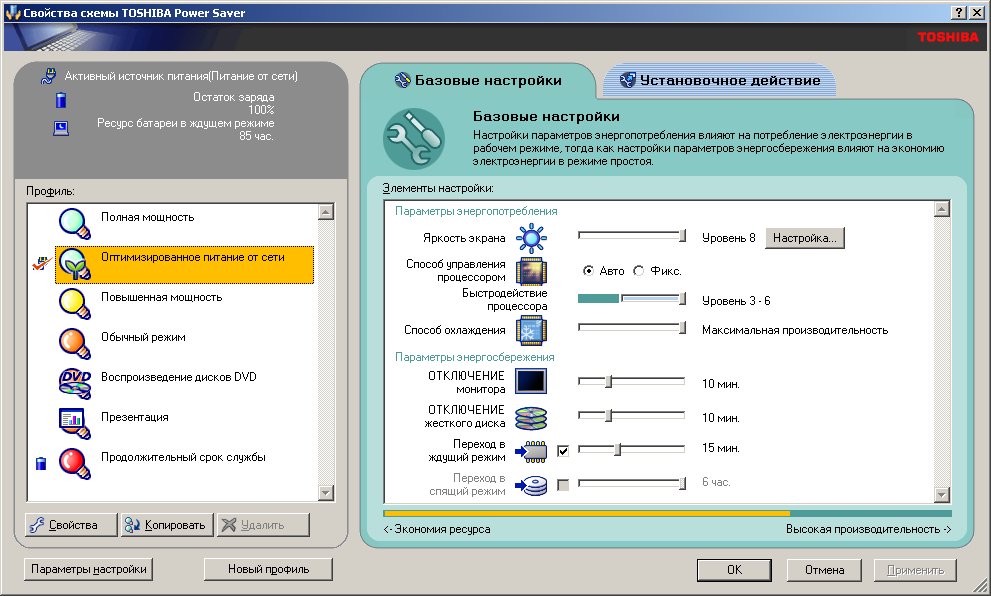
Task: Click the спящий режим timeout slider
Action: (x=631, y=483)
